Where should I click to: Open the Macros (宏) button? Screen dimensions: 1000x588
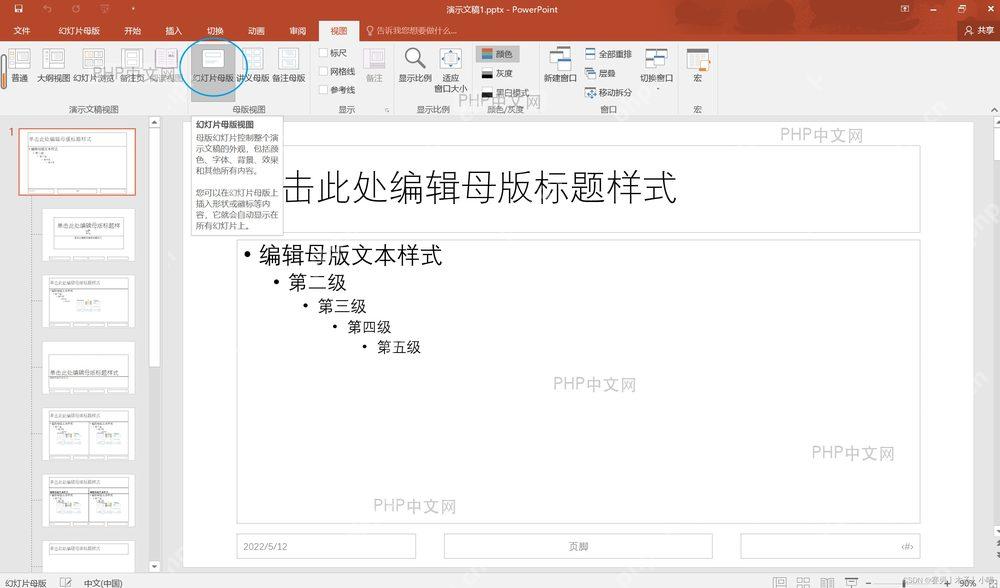698,66
